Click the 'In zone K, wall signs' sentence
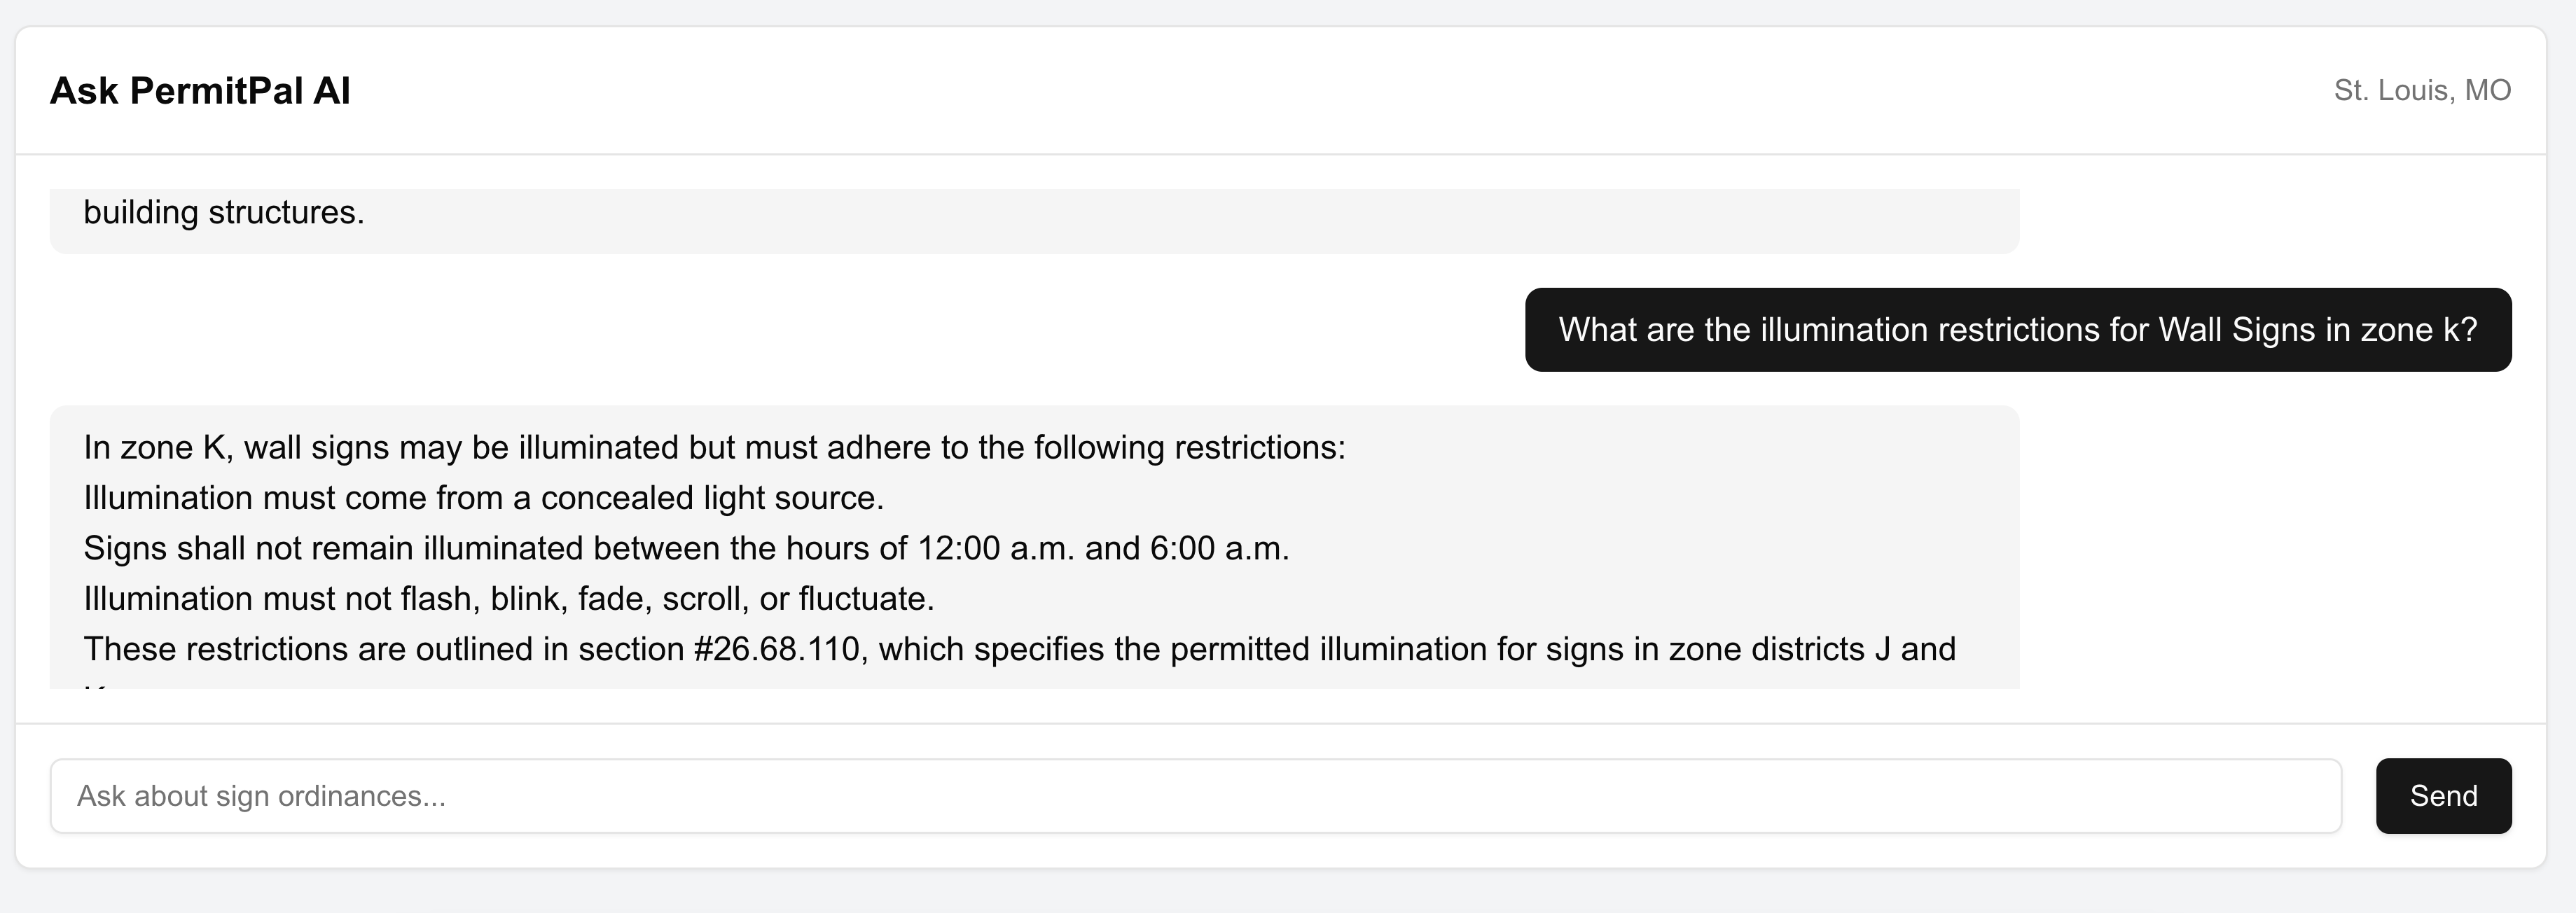This screenshot has height=913, width=2576. (714, 448)
